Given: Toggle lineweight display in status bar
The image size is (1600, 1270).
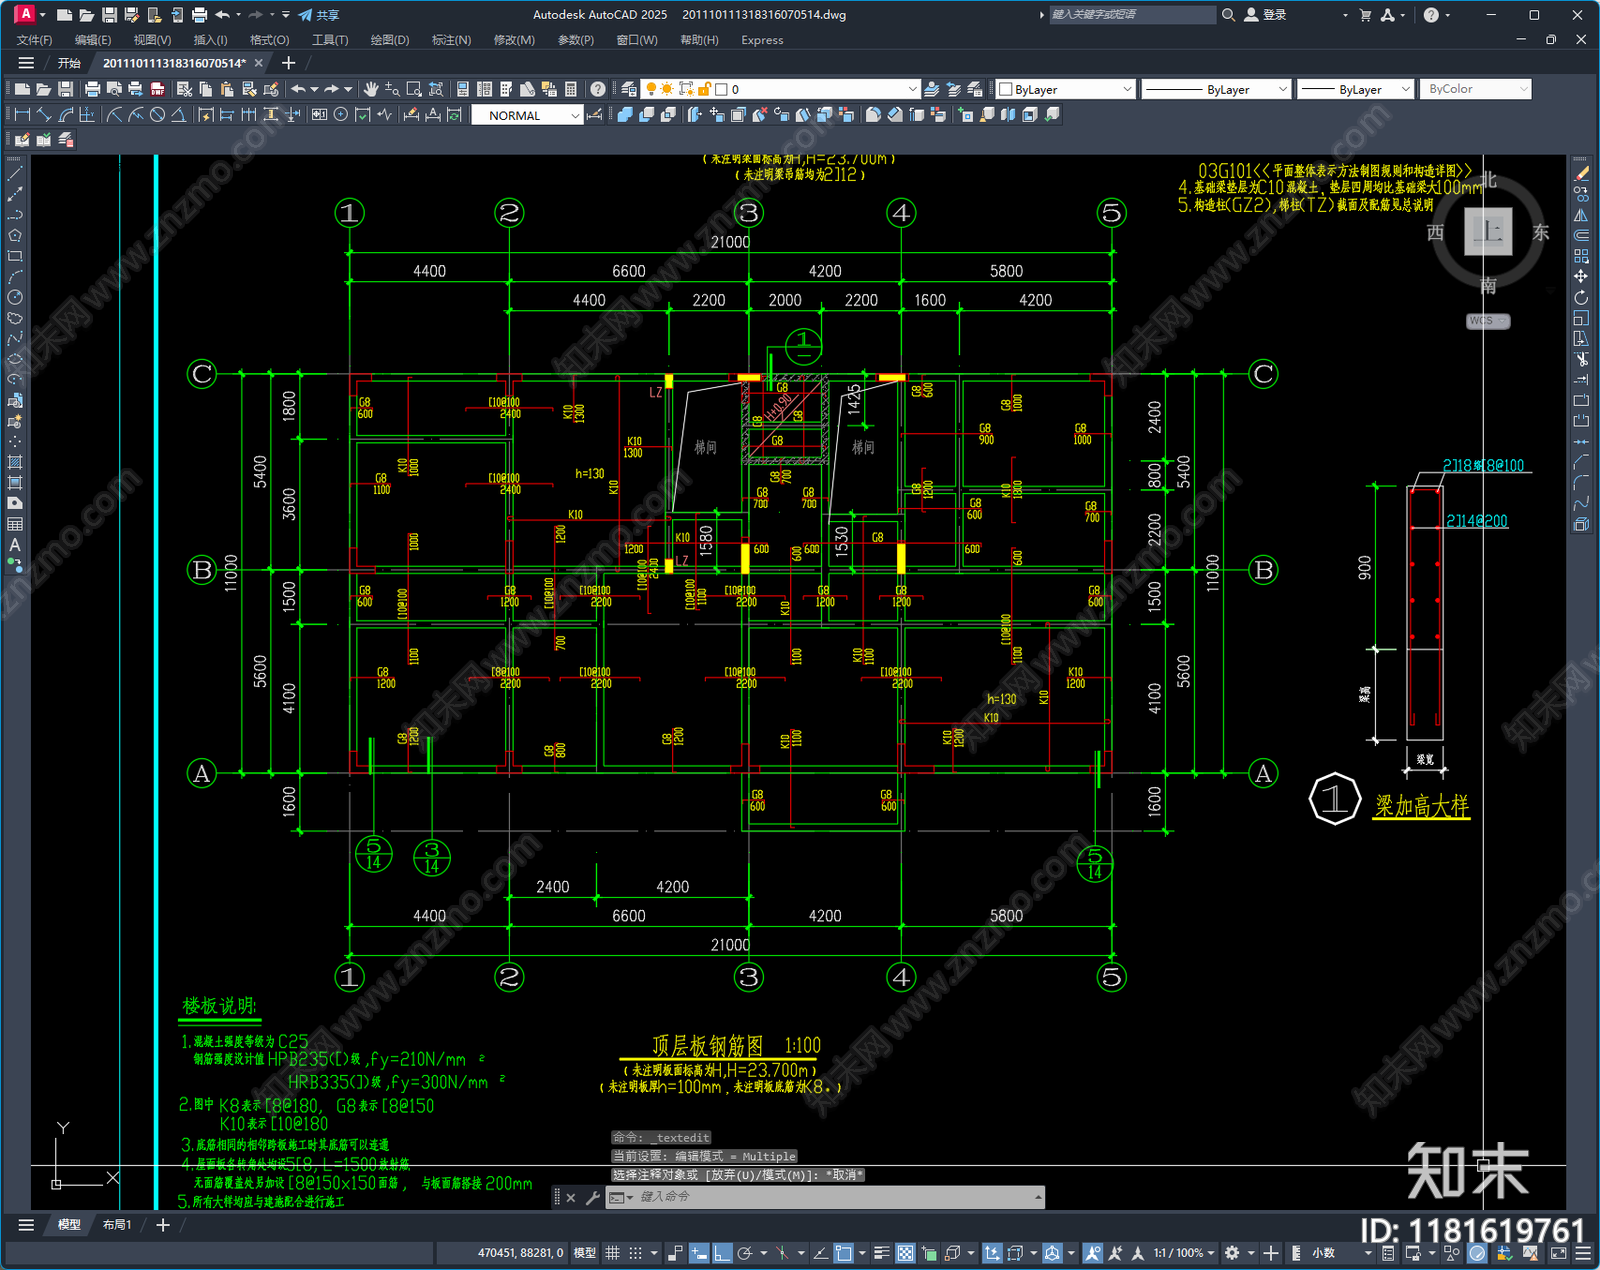Looking at the screenshot, I should point(882,1253).
